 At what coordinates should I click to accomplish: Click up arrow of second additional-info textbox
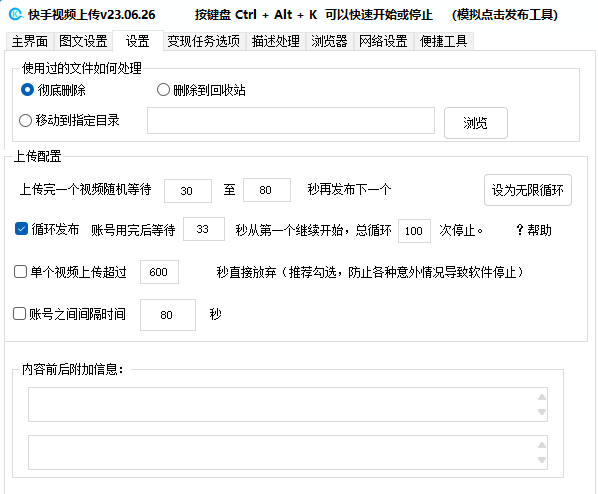click(542, 445)
